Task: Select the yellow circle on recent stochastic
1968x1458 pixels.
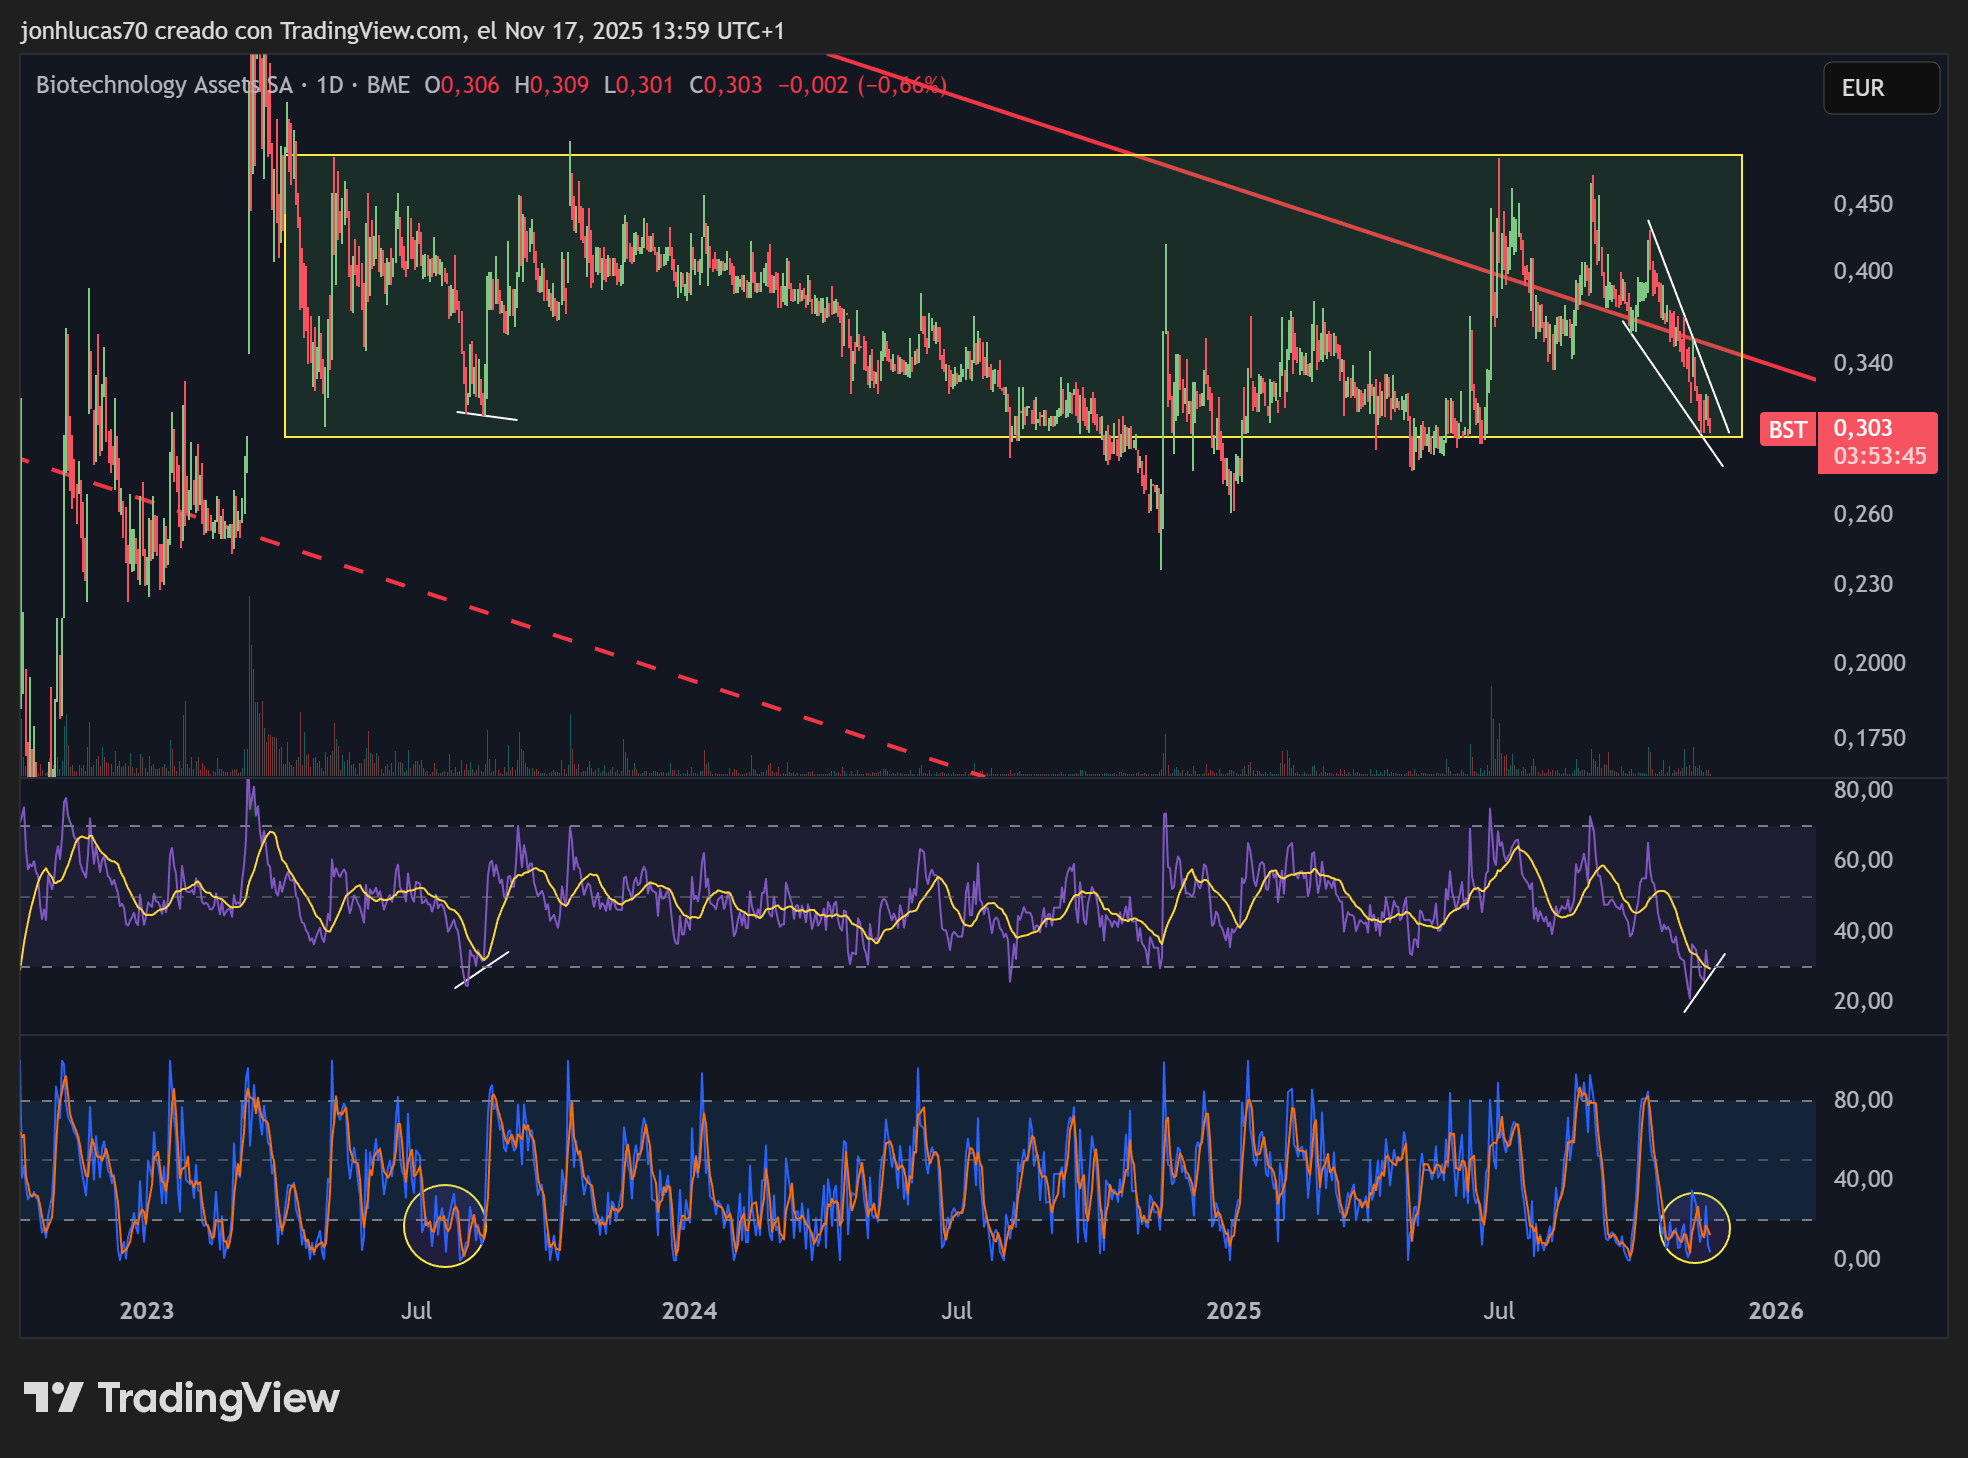Action: coord(1694,1227)
